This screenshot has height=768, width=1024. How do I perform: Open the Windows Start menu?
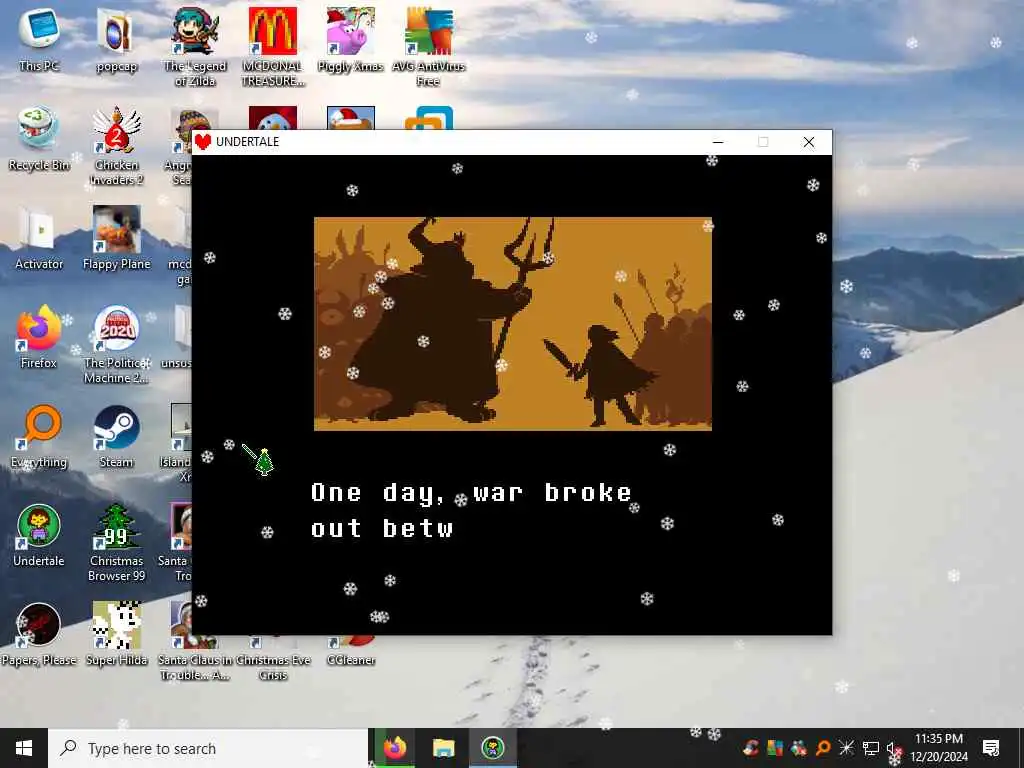coord(24,748)
